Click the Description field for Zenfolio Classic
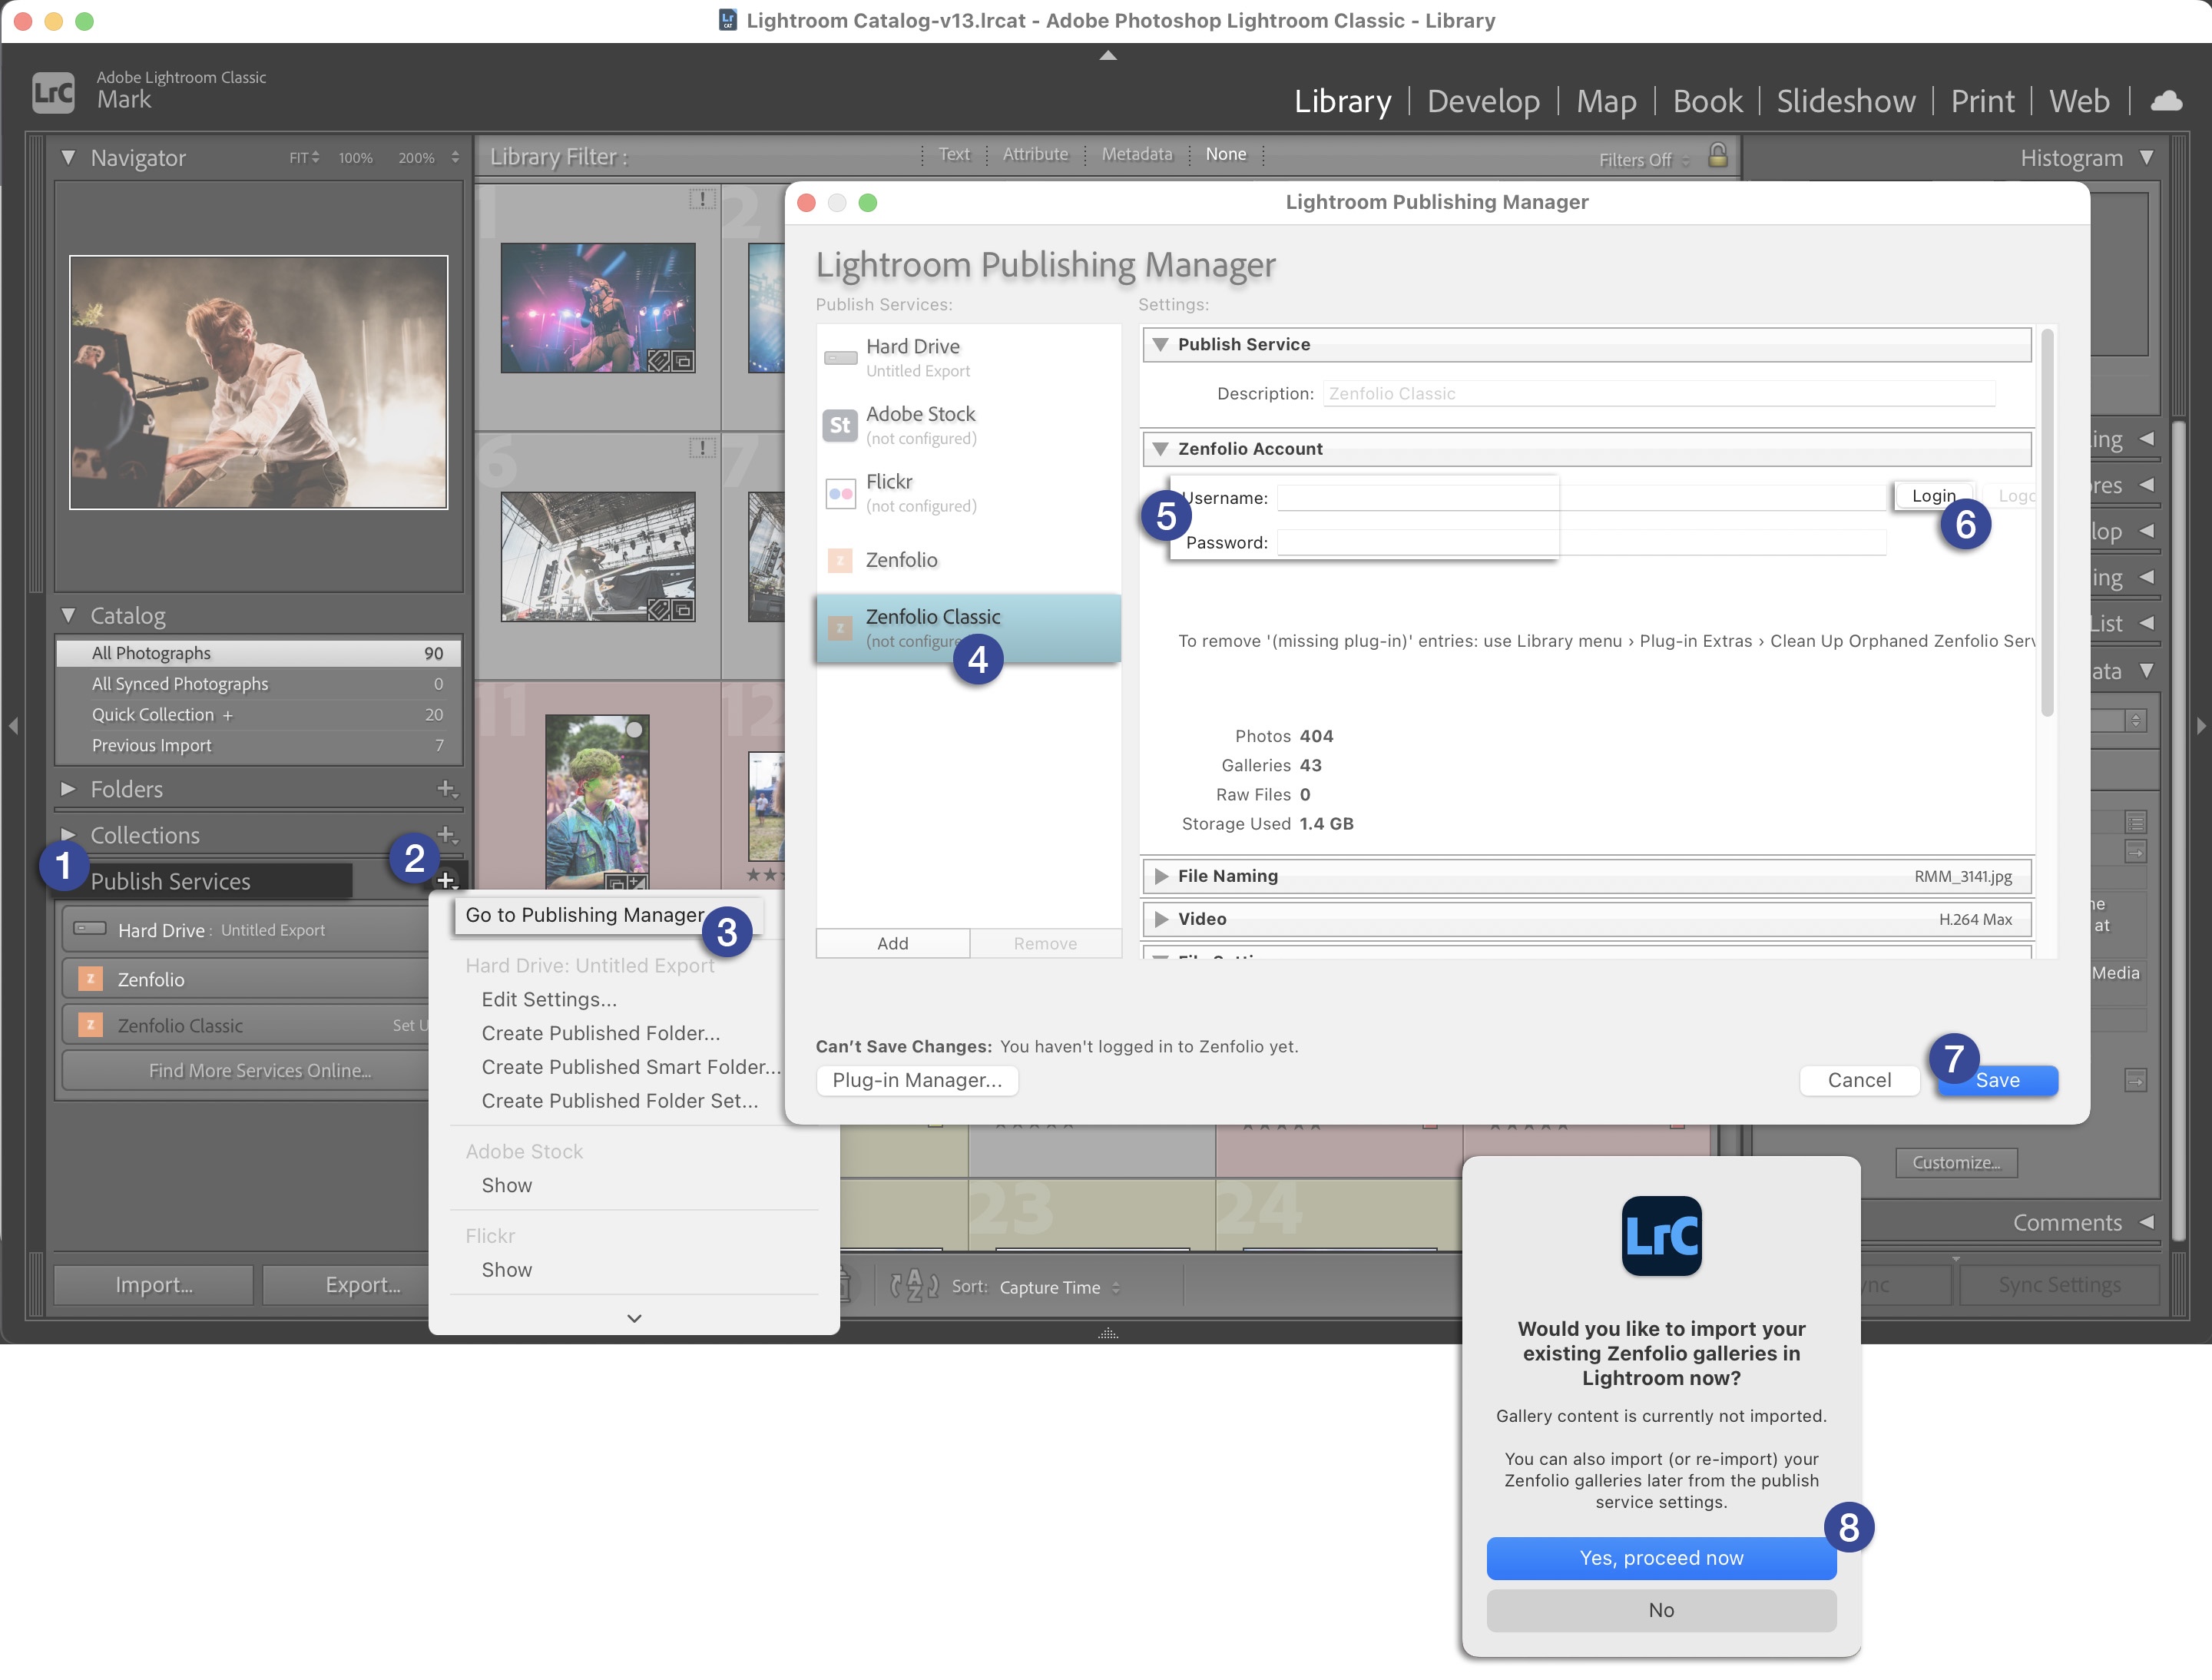Image resolution: width=2212 pixels, height=1680 pixels. [1658, 393]
